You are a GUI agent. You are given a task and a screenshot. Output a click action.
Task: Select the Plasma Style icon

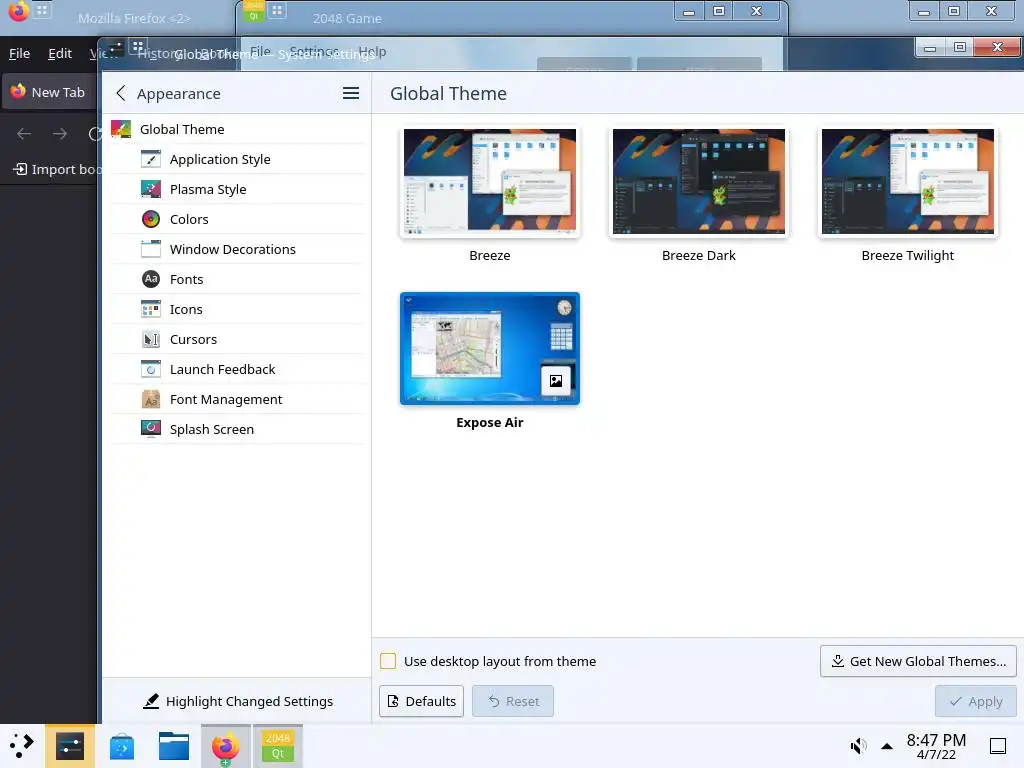coord(151,189)
